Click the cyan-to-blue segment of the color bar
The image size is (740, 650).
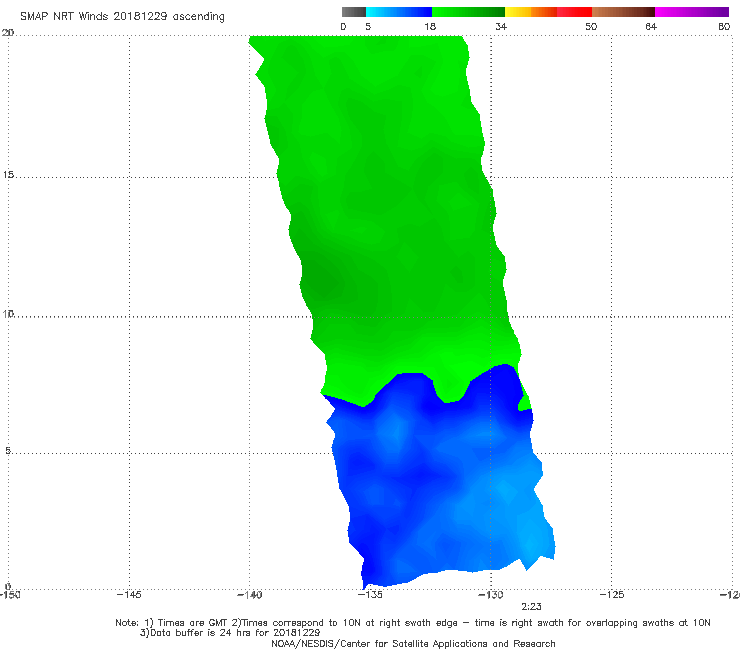click(399, 12)
